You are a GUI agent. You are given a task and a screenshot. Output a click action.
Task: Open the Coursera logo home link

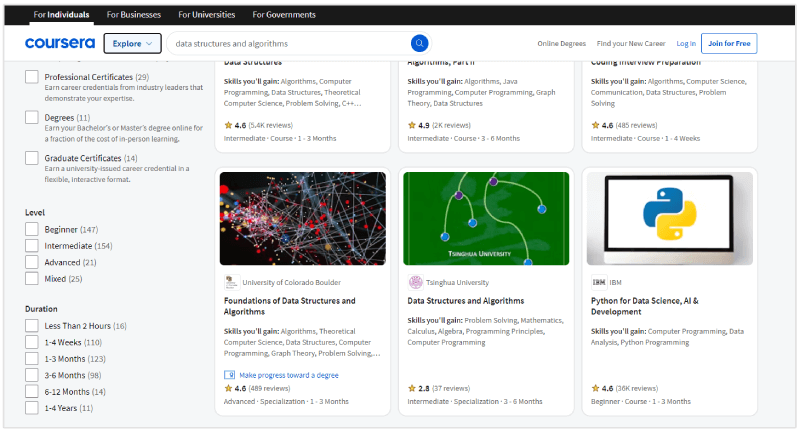(x=60, y=43)
